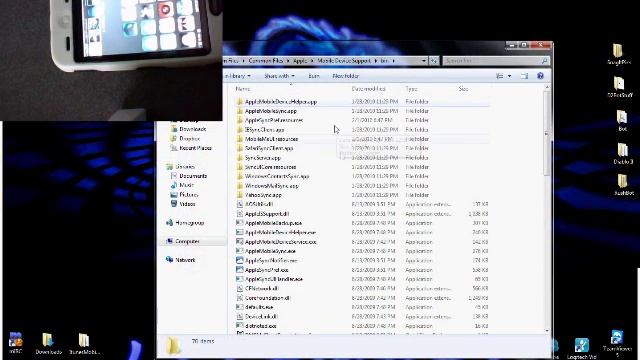The image size is (640, 360).
Task: Select the DeviceLink.dll file
Action: (x=261, y=317)
